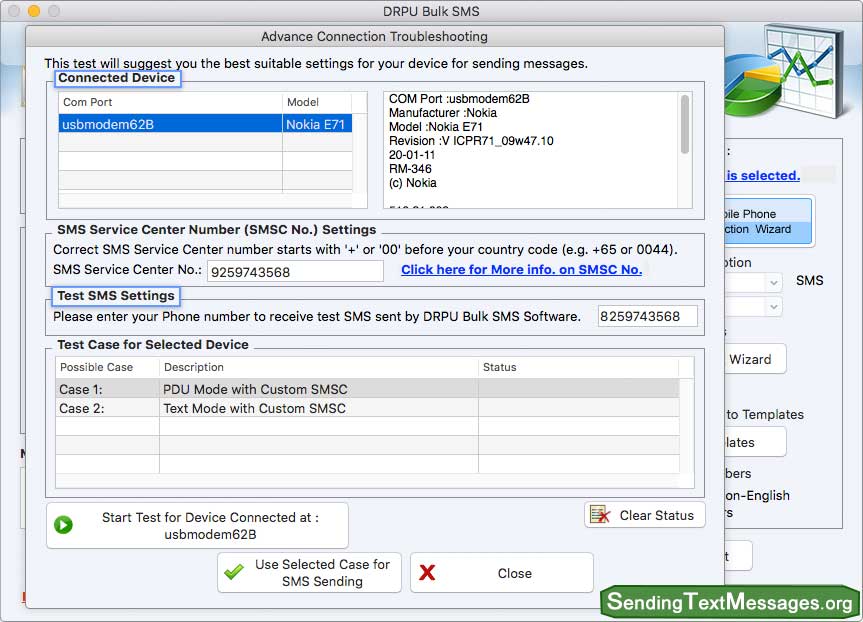Click the device info scrollbar
Image resolution: width=863 pixels, height=622 pixels.
click(685, 124)
